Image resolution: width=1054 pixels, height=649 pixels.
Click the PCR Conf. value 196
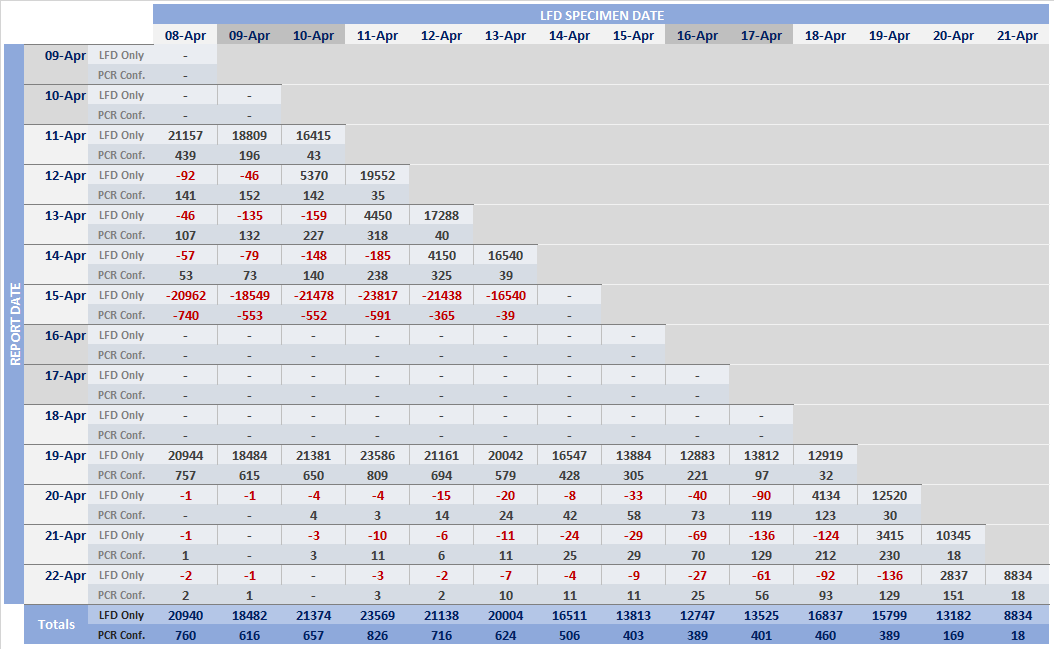tap(249, 155)
